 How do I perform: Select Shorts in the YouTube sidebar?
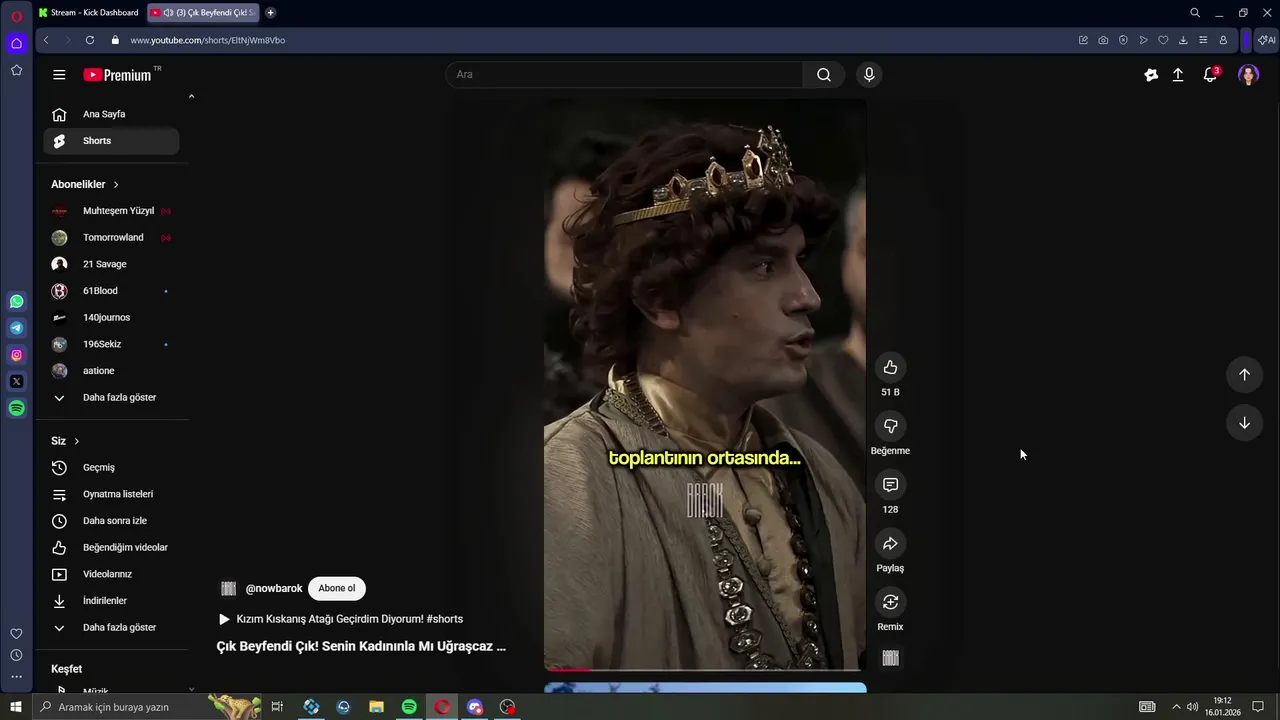111,141
